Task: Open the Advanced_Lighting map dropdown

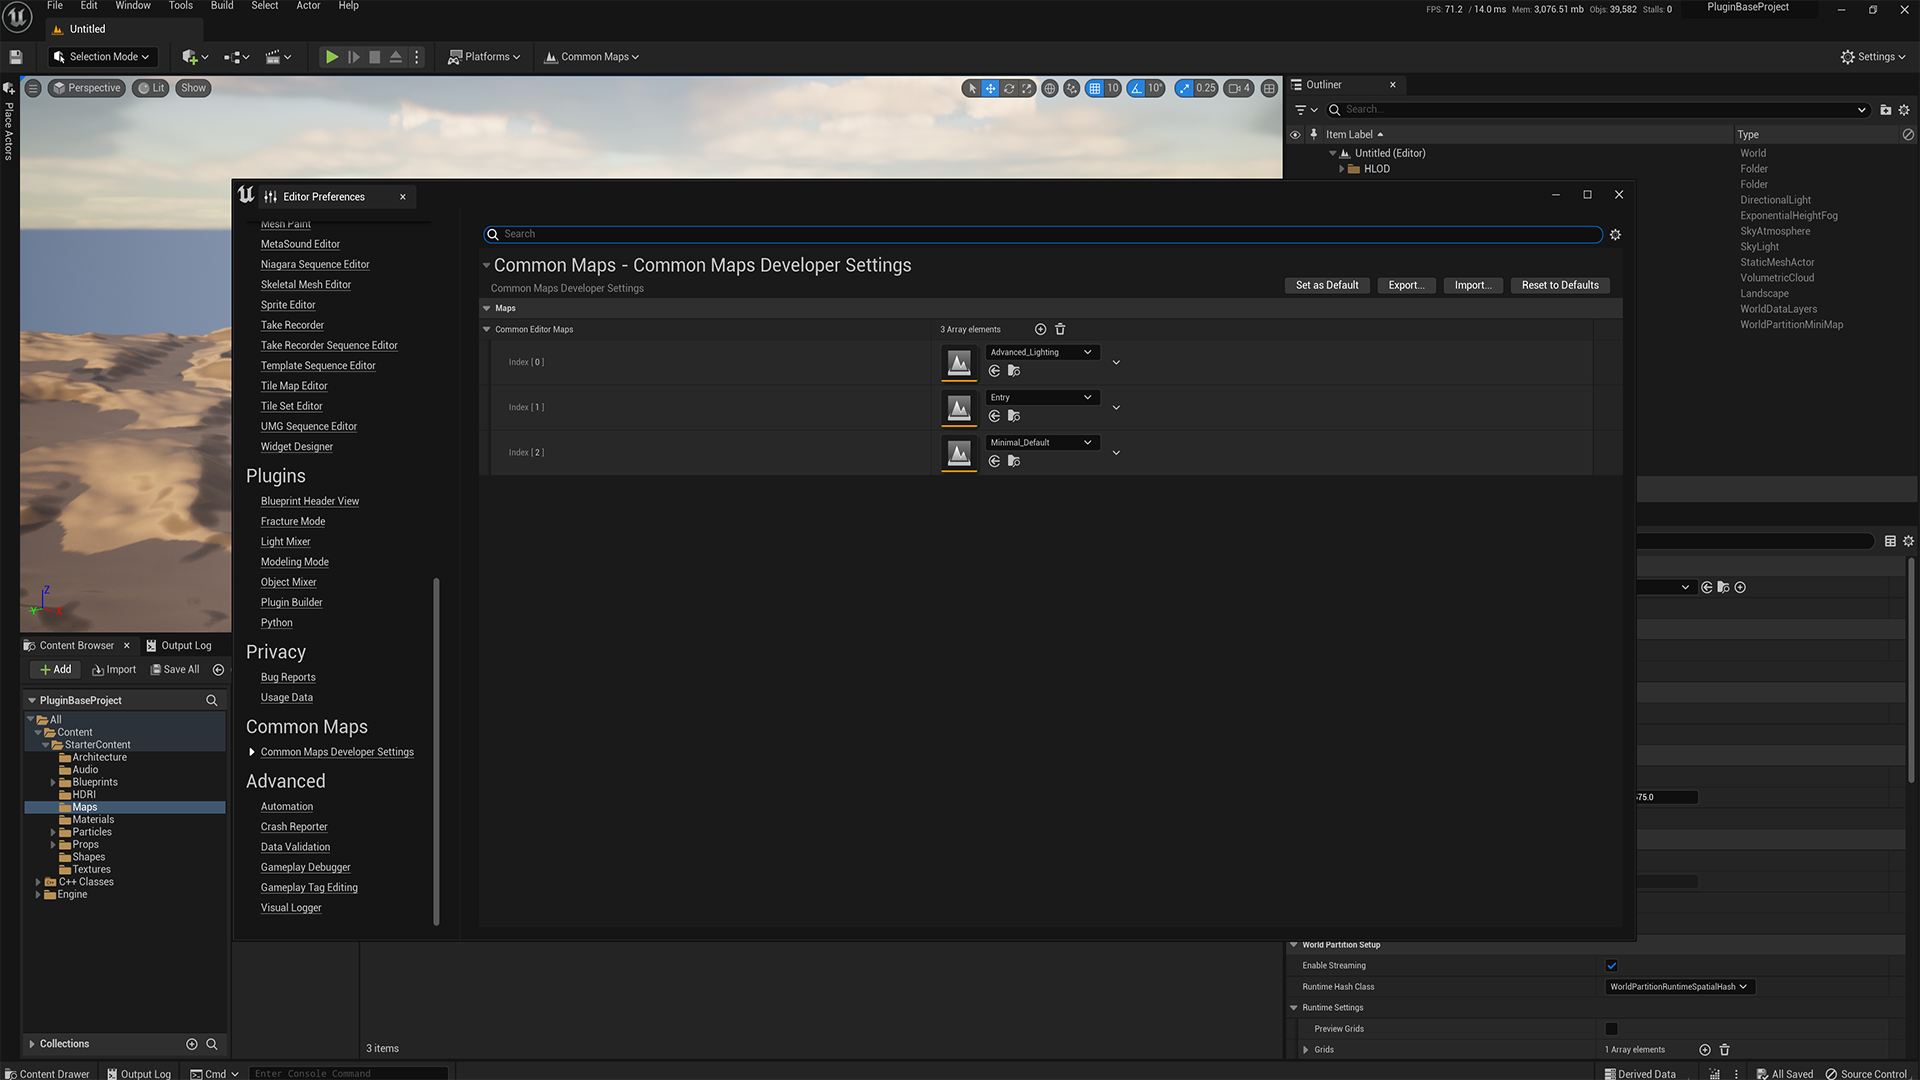Action: click(1042, 352)
